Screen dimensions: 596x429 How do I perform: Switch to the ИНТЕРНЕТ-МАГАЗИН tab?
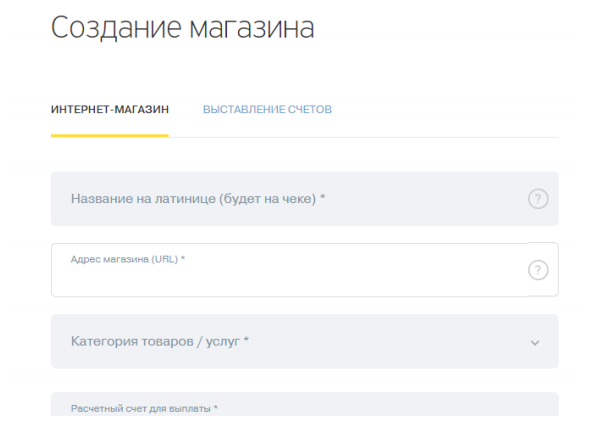click(x=109, y=109)
